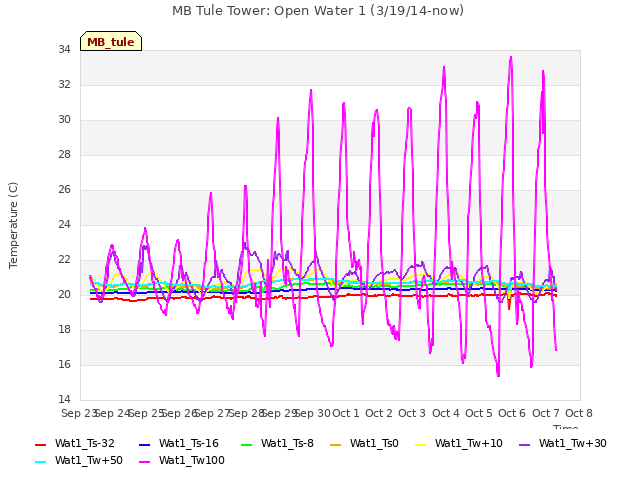Viewport: 640px width, 480px height.
Task: Select Wat1_Ts-32 legend label
Action: pyautogui.click(x=85, y=443)
